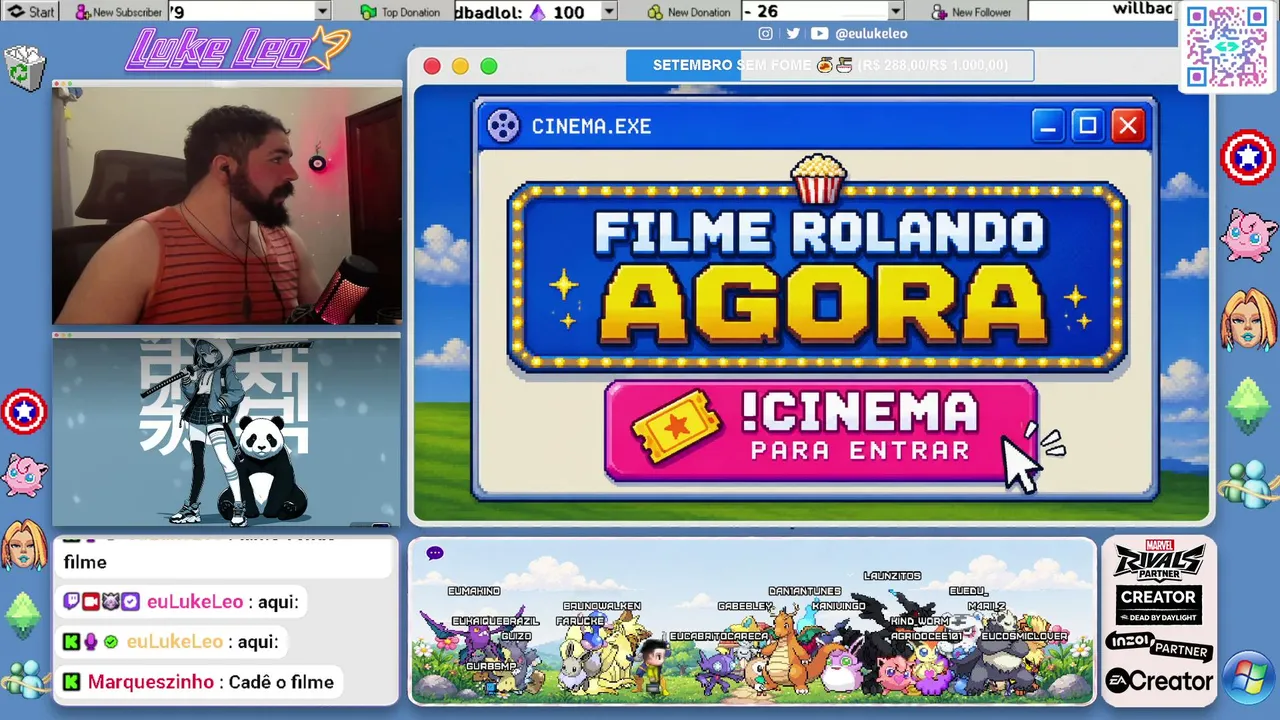Click the BRUNOWALKEN name label
Viewport: 1280px width, 720px height.
click(x=602, y=606)
